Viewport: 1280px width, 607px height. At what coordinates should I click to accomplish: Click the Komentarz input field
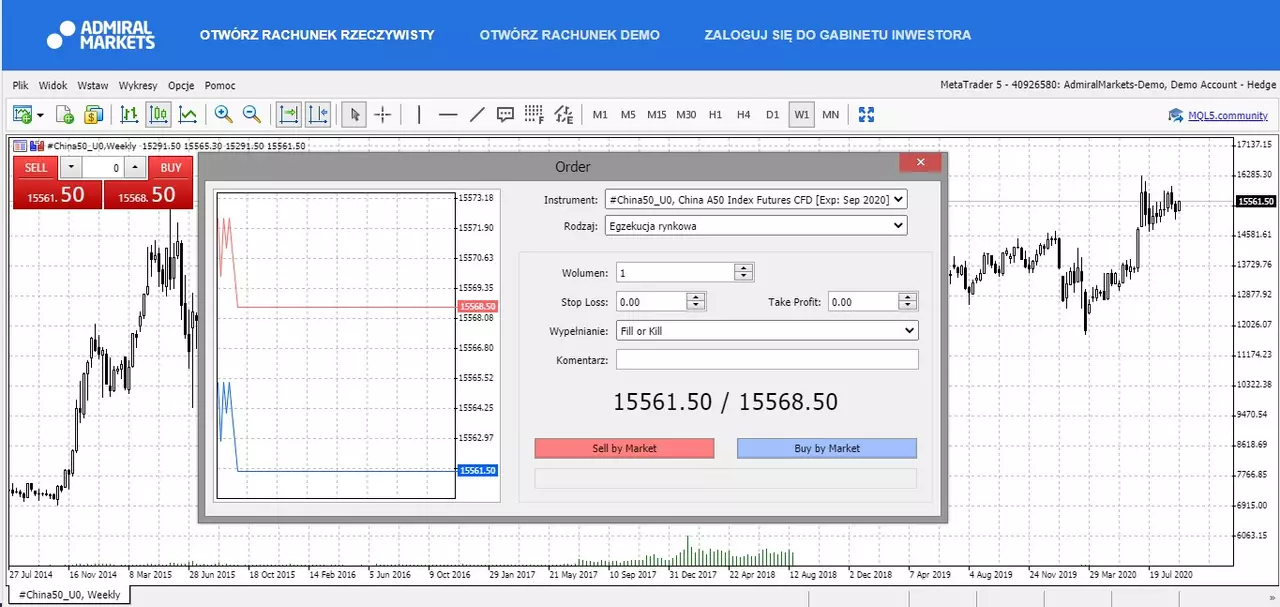pos(767,359)
